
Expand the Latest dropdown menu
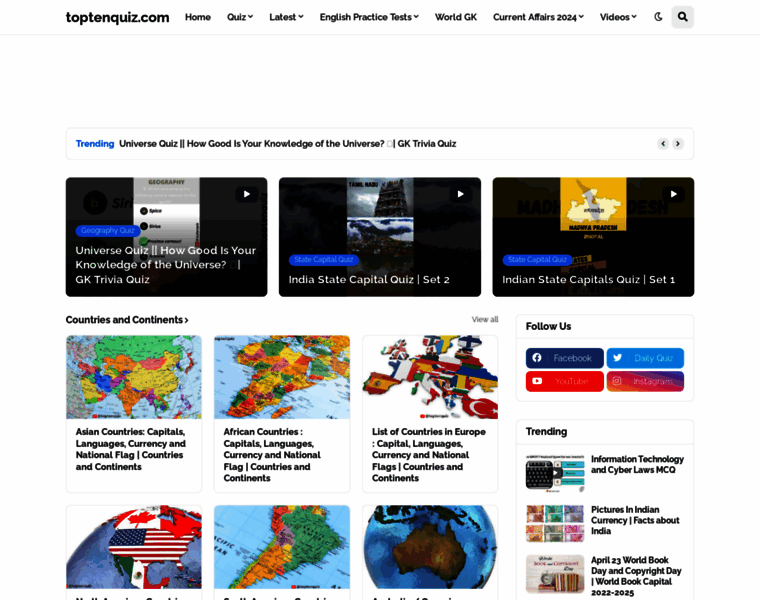pyautogui.click(x=286, y=17)
